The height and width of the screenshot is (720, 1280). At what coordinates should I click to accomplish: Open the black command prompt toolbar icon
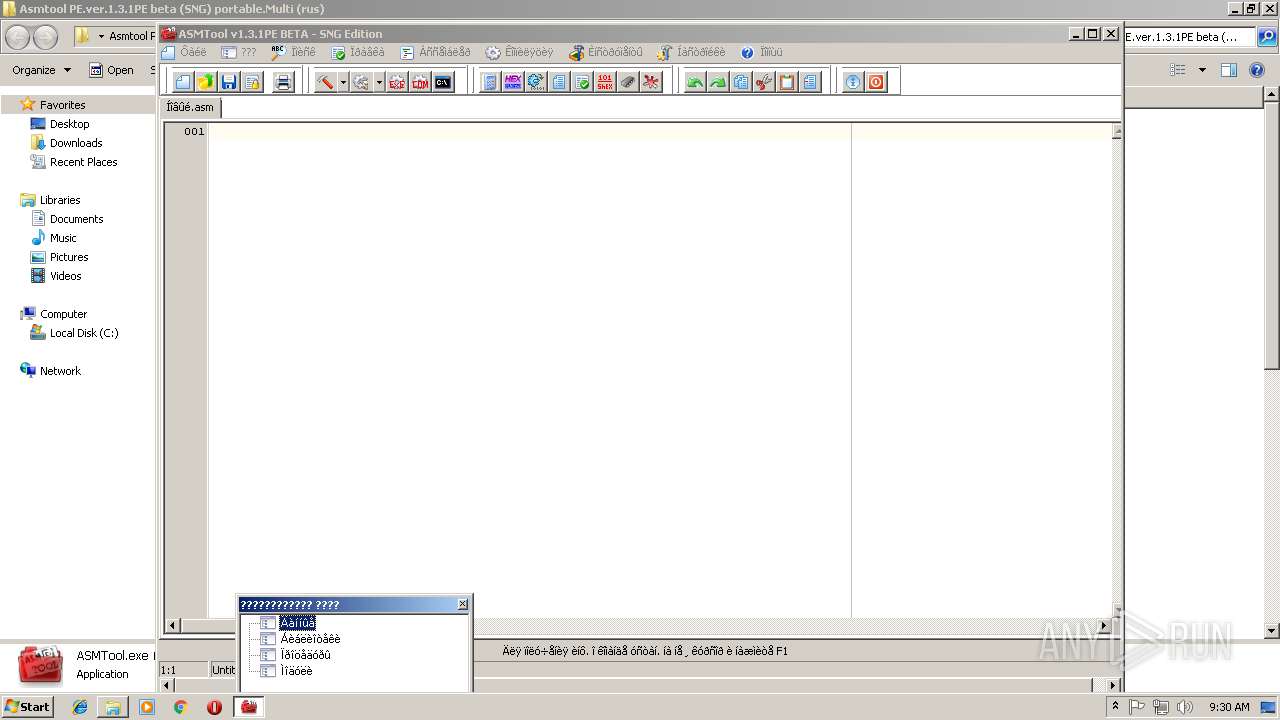[443, 82]
